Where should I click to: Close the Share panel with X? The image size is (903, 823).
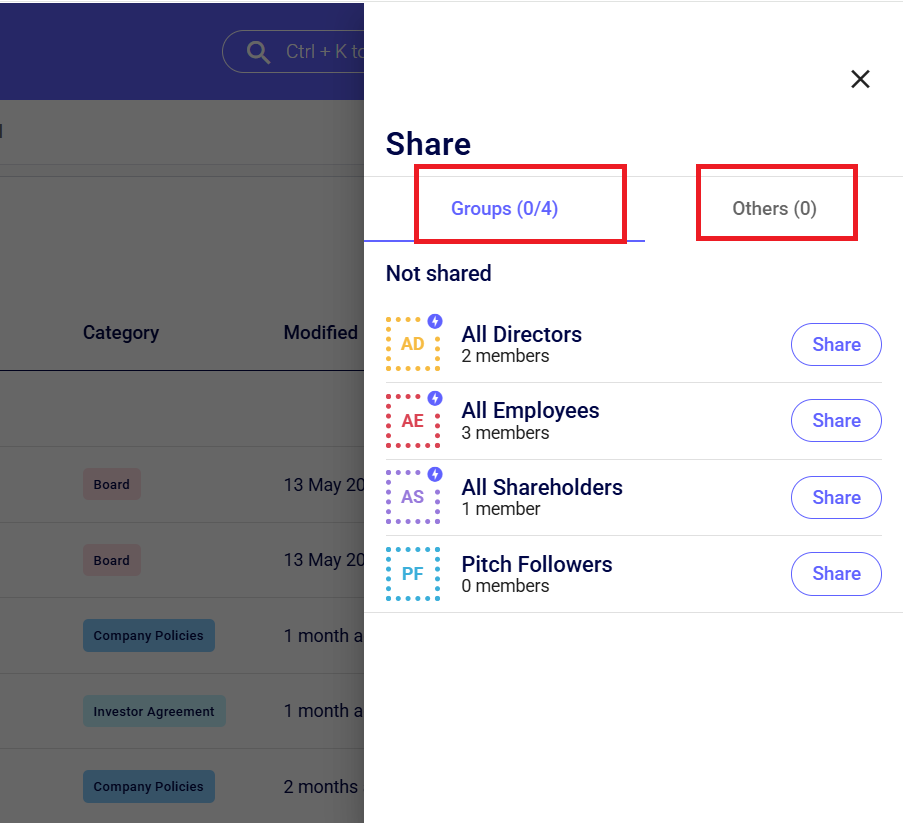(860, 79)
